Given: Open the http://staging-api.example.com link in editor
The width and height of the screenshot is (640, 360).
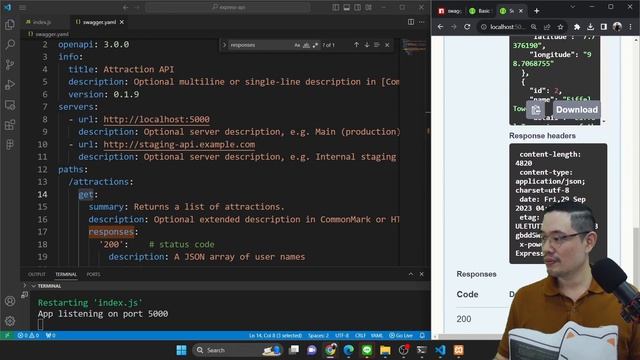Looking at the screenshot, I should [x=179, y=144].
